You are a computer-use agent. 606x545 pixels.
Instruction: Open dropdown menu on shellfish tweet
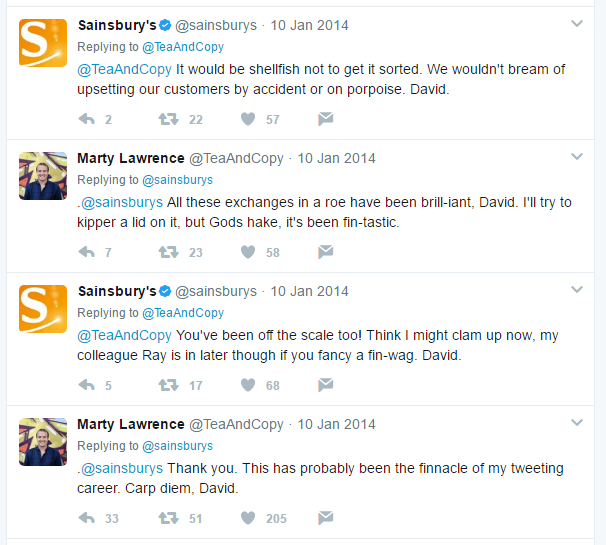point(577,23)
